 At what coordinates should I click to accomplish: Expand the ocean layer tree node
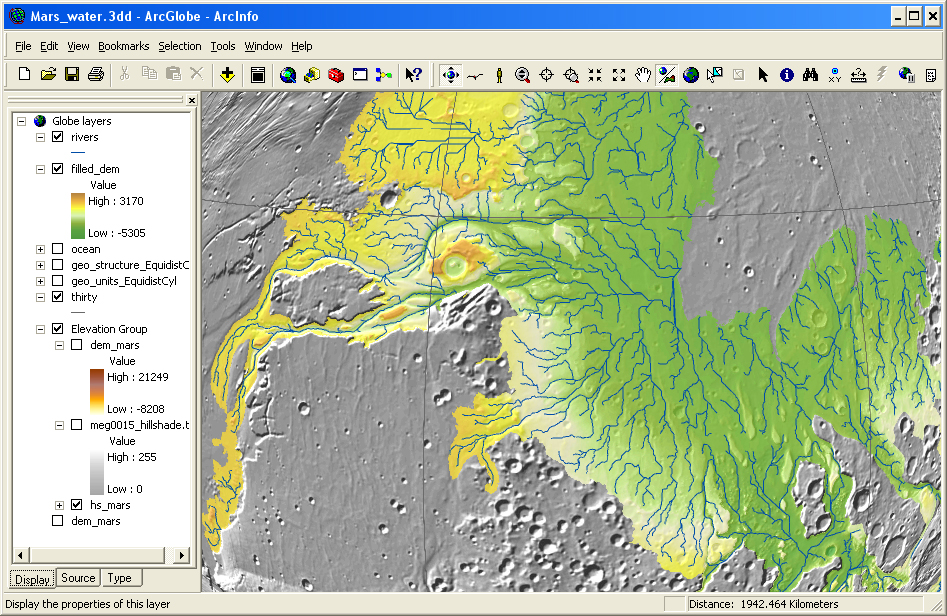[x=41, y=249]
